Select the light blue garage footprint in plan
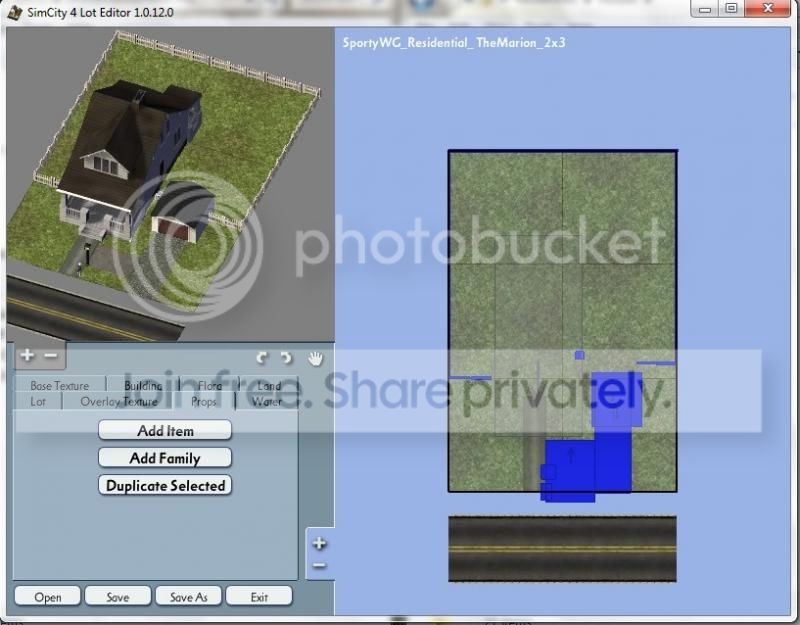 click(616, 399)
